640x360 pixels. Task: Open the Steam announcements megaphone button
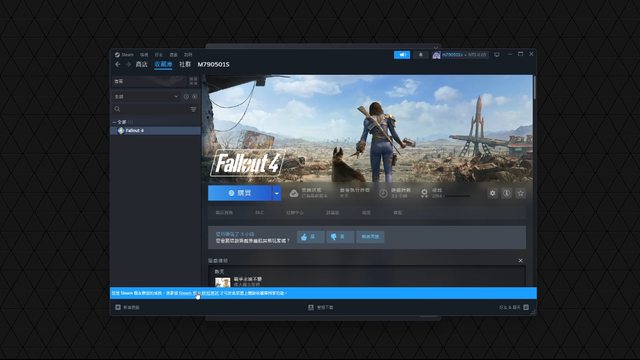point(402,55)
